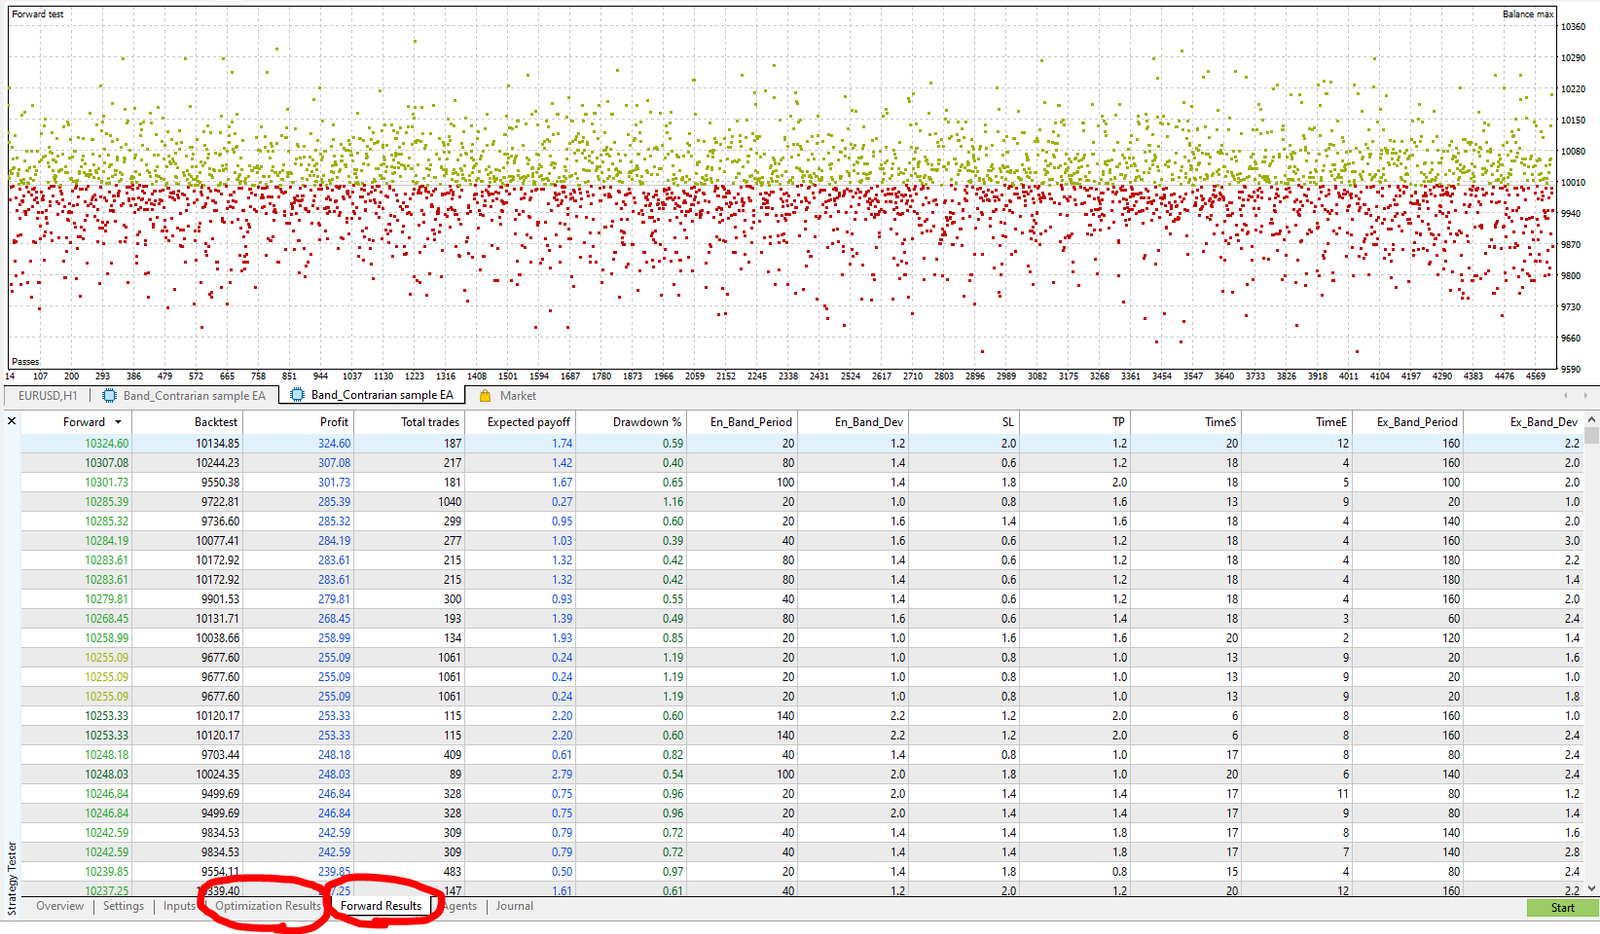Viewport: 1600px width, 934px height.
Task: Click the left tab-scroll arrow in the chart tab bar
Action: coord(1564,395)
